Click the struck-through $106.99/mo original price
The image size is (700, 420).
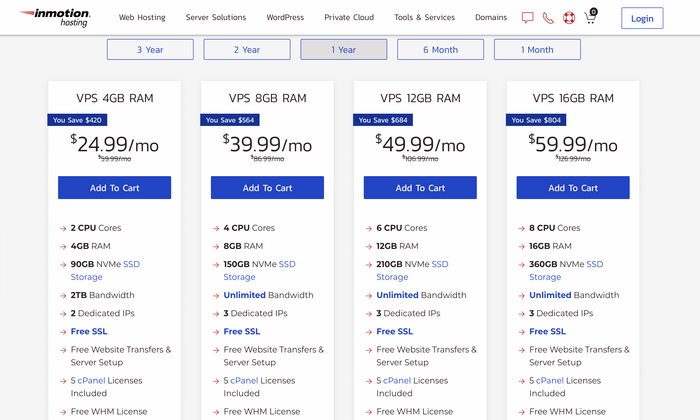pyautogui.click(x=420, y=158)
